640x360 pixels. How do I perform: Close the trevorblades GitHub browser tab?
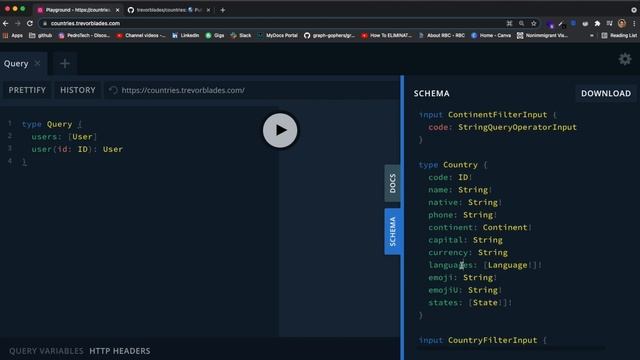pyautogui.click(x=209, y=10)
